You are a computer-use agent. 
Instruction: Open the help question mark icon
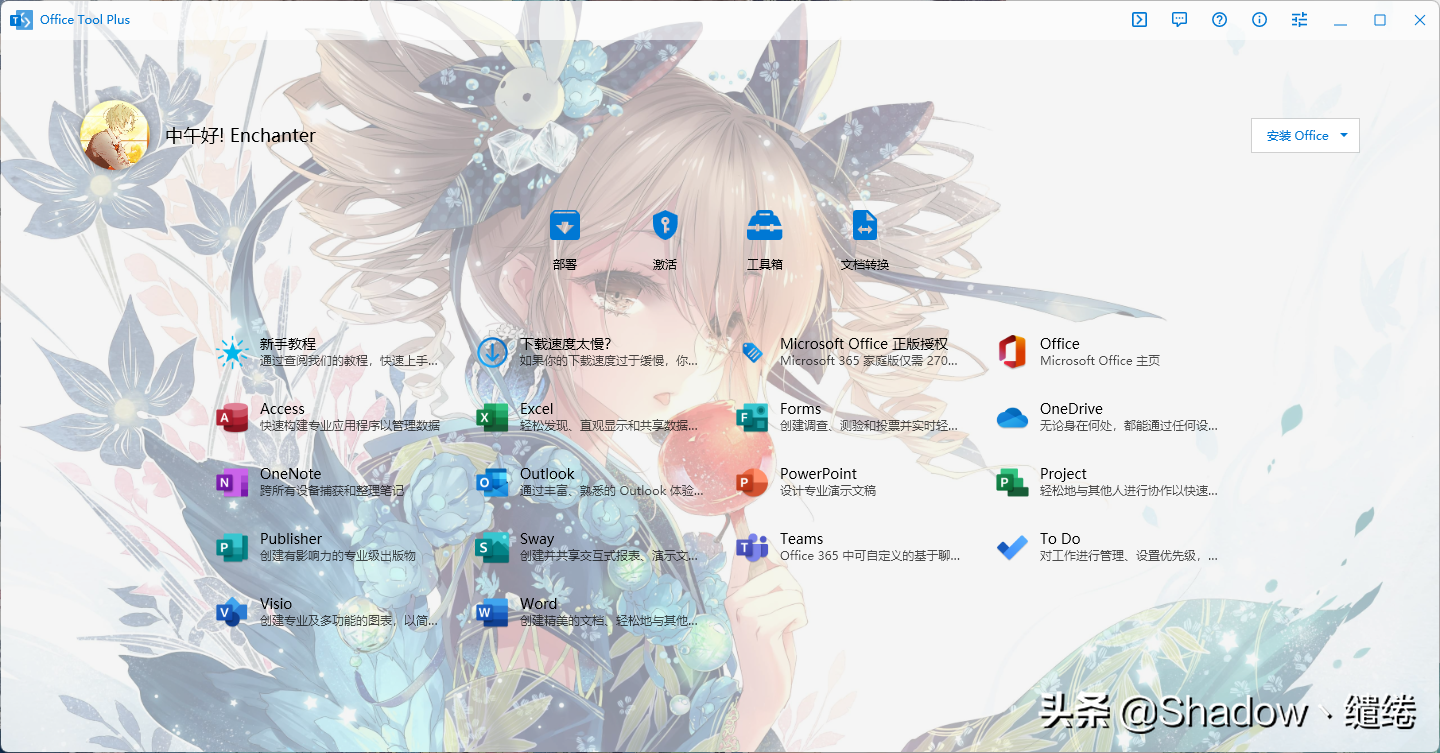pos(1219,19)
